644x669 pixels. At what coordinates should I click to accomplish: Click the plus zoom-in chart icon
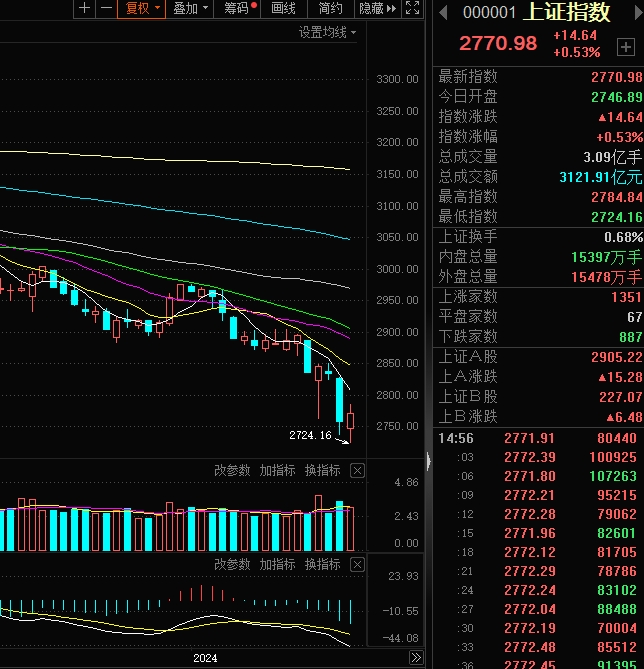pos(85,8)
